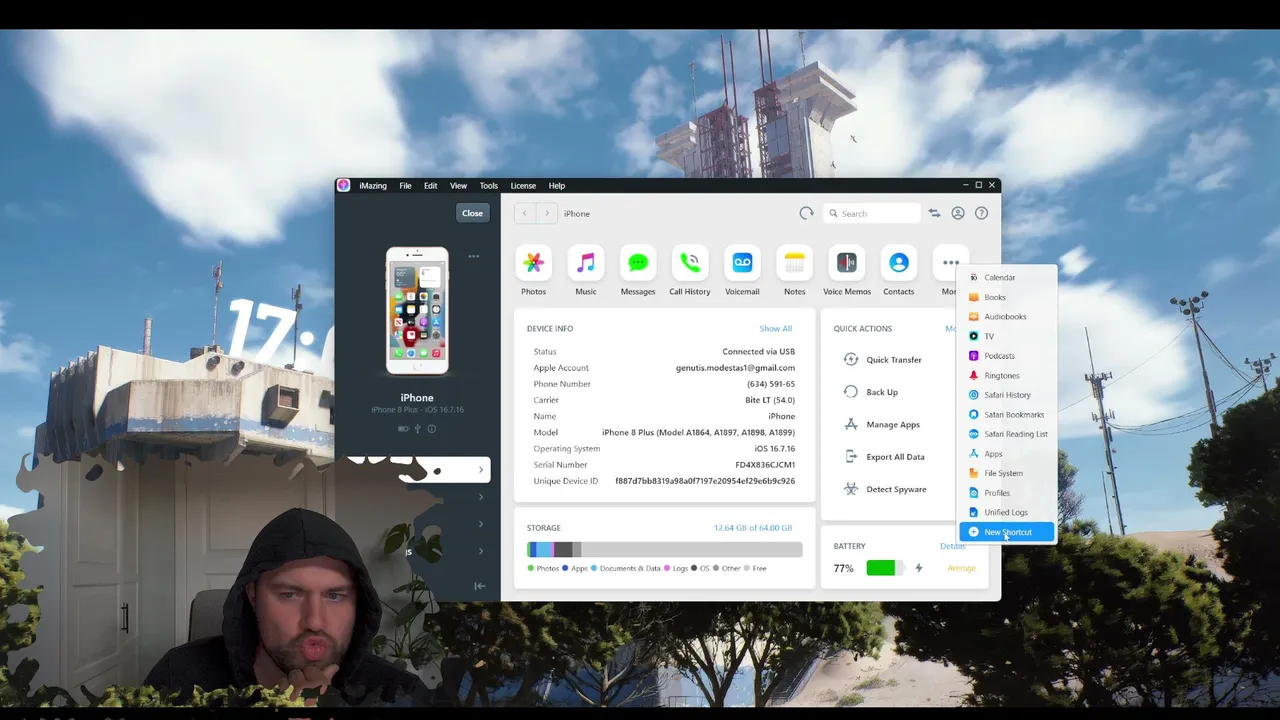Open the user account icon
Screen dimensions: 1280x720
(x=958, y=213)
